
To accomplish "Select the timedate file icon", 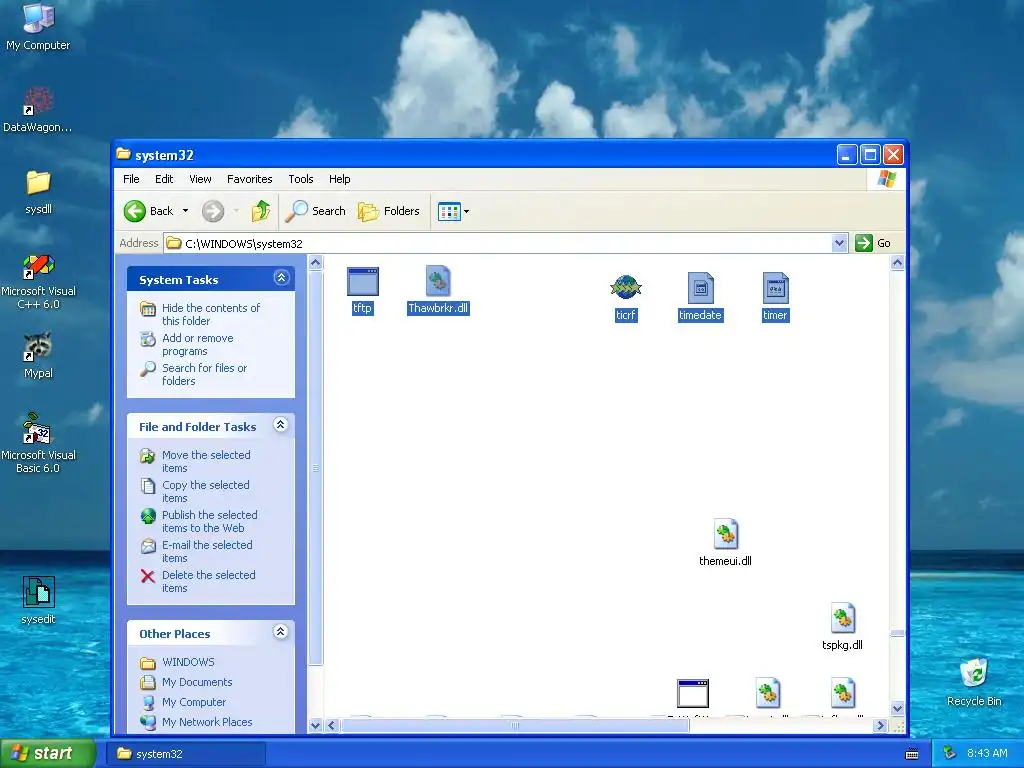I will coord(700,288).
